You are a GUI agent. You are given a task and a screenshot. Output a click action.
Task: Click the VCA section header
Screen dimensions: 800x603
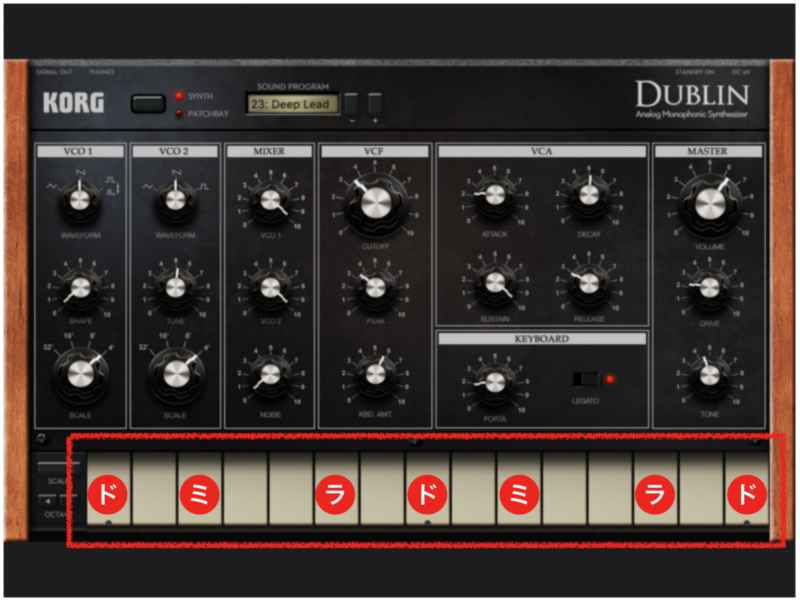[x=542, y=151]
